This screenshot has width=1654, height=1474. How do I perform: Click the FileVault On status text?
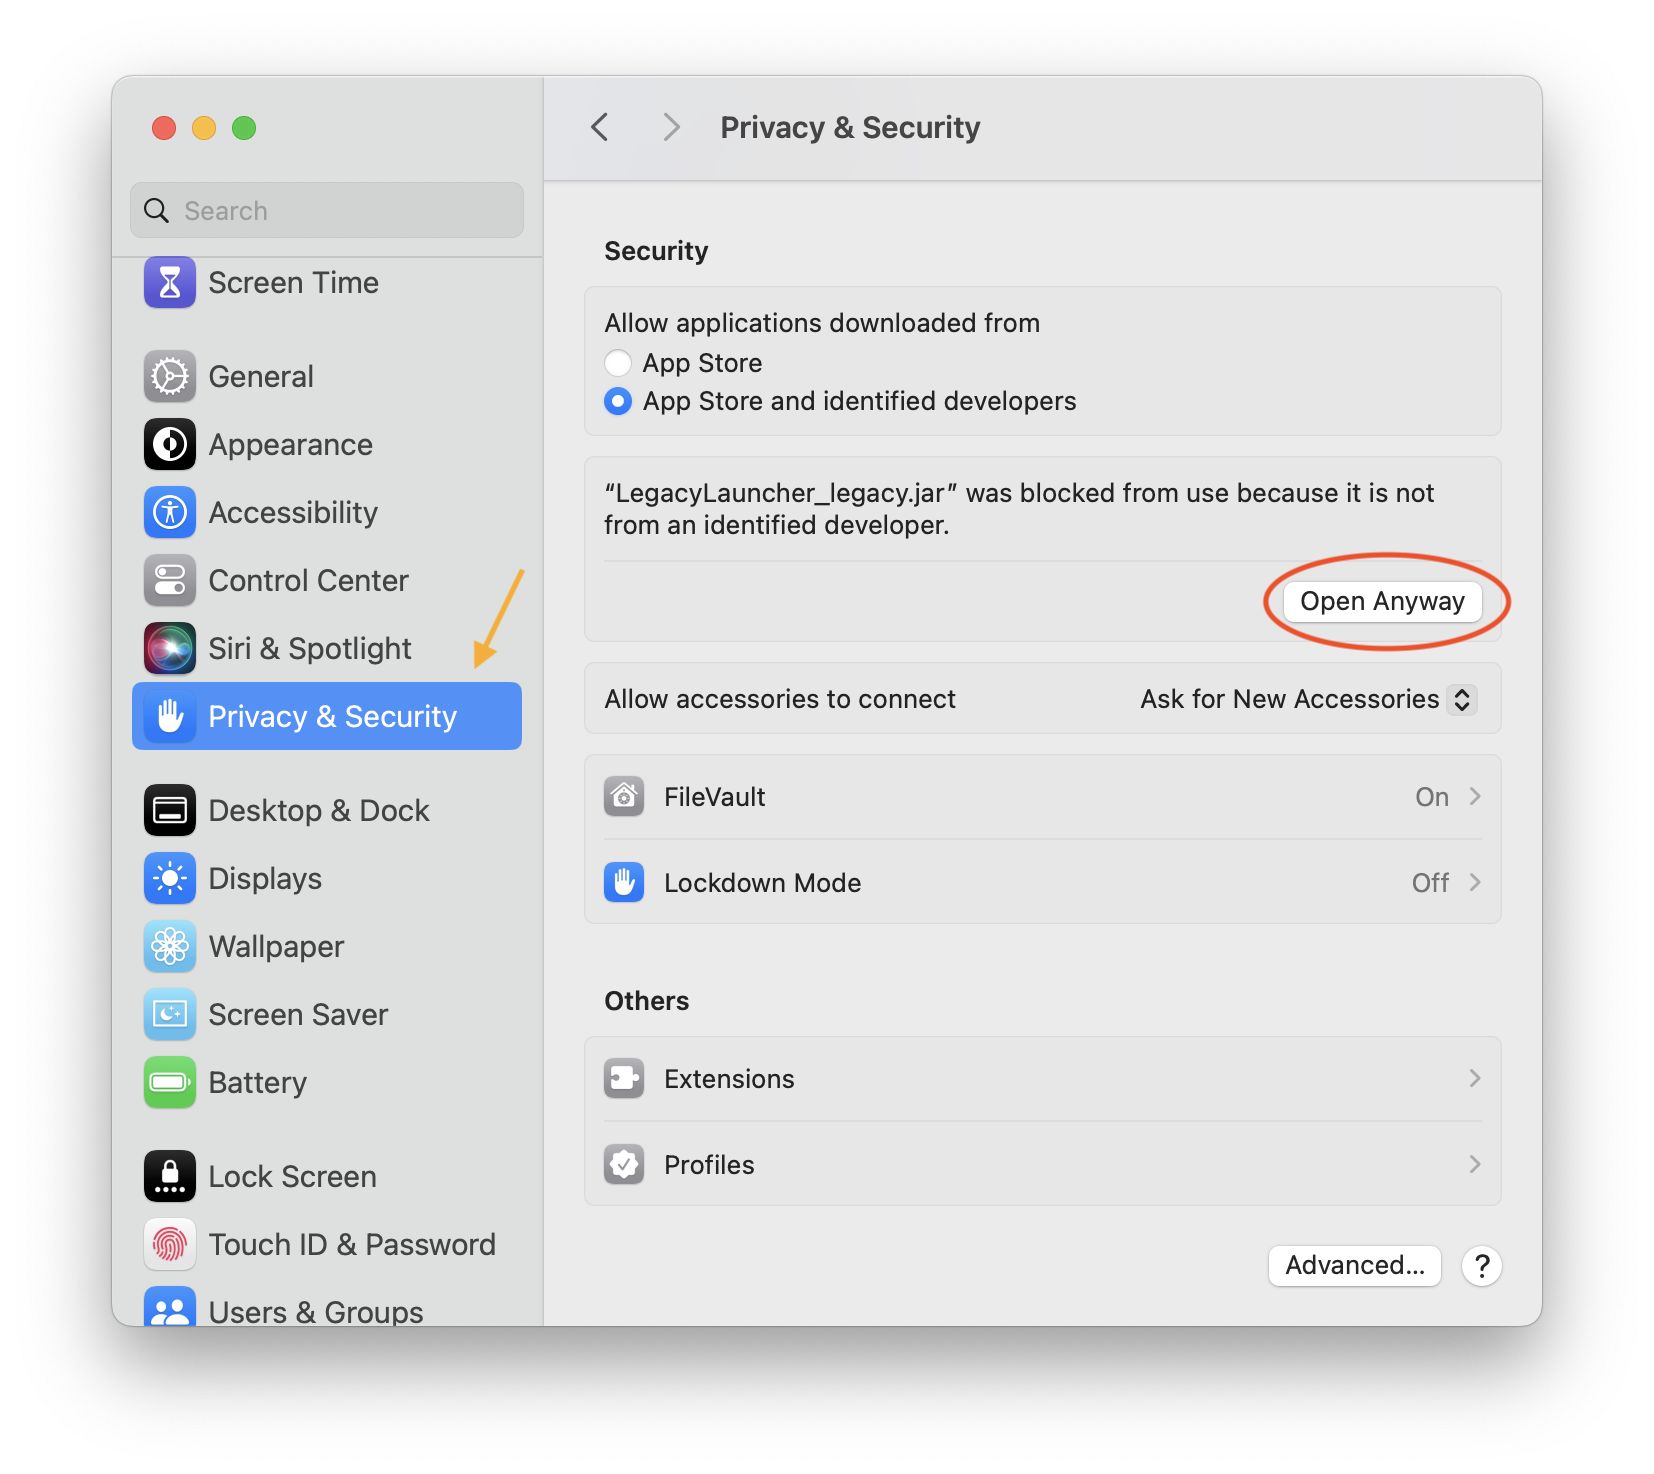point(1431,797)
